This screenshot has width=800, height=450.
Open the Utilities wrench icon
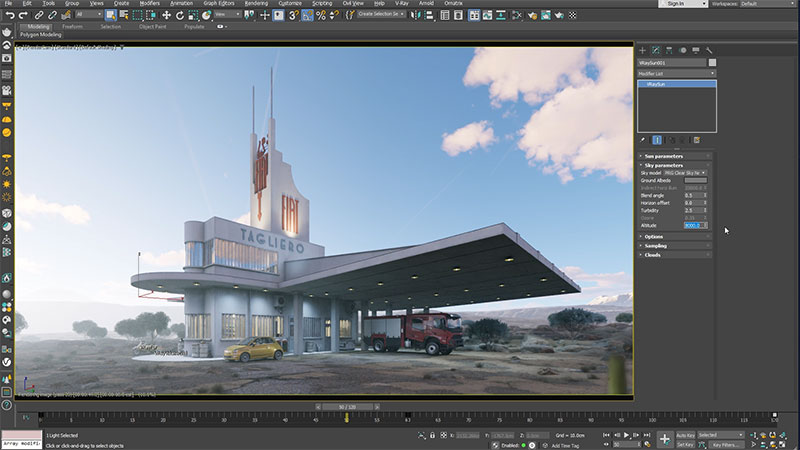coord(708,49)
